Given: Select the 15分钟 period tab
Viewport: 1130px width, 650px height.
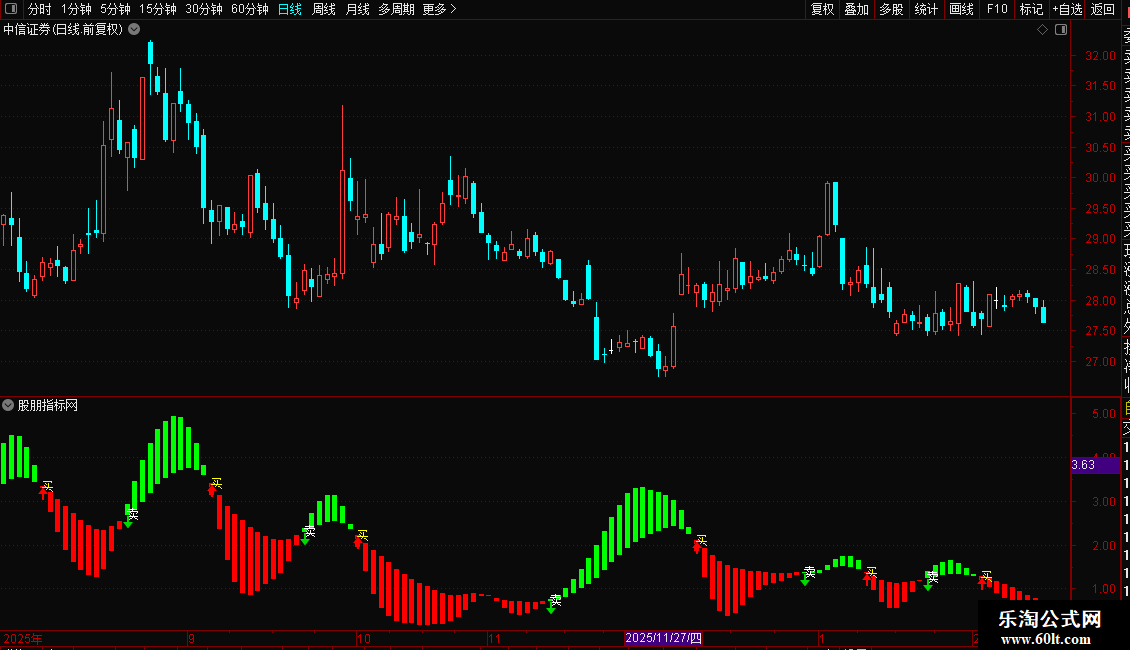Looking at the screenshot, I should 157,9.
